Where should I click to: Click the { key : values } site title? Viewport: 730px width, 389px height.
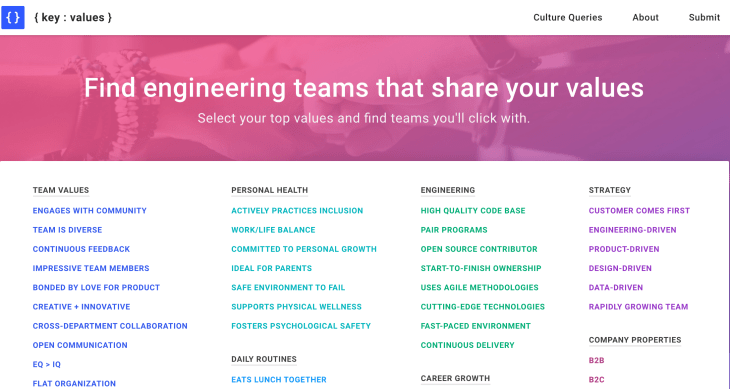point(73,18)
